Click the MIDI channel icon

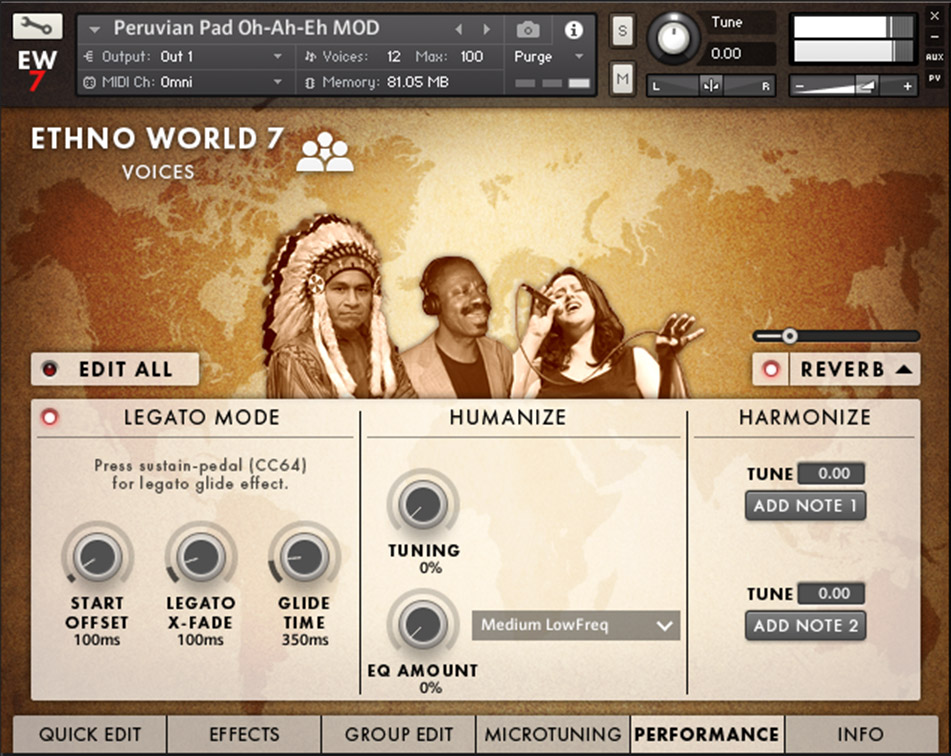click(x=89, y=82)
